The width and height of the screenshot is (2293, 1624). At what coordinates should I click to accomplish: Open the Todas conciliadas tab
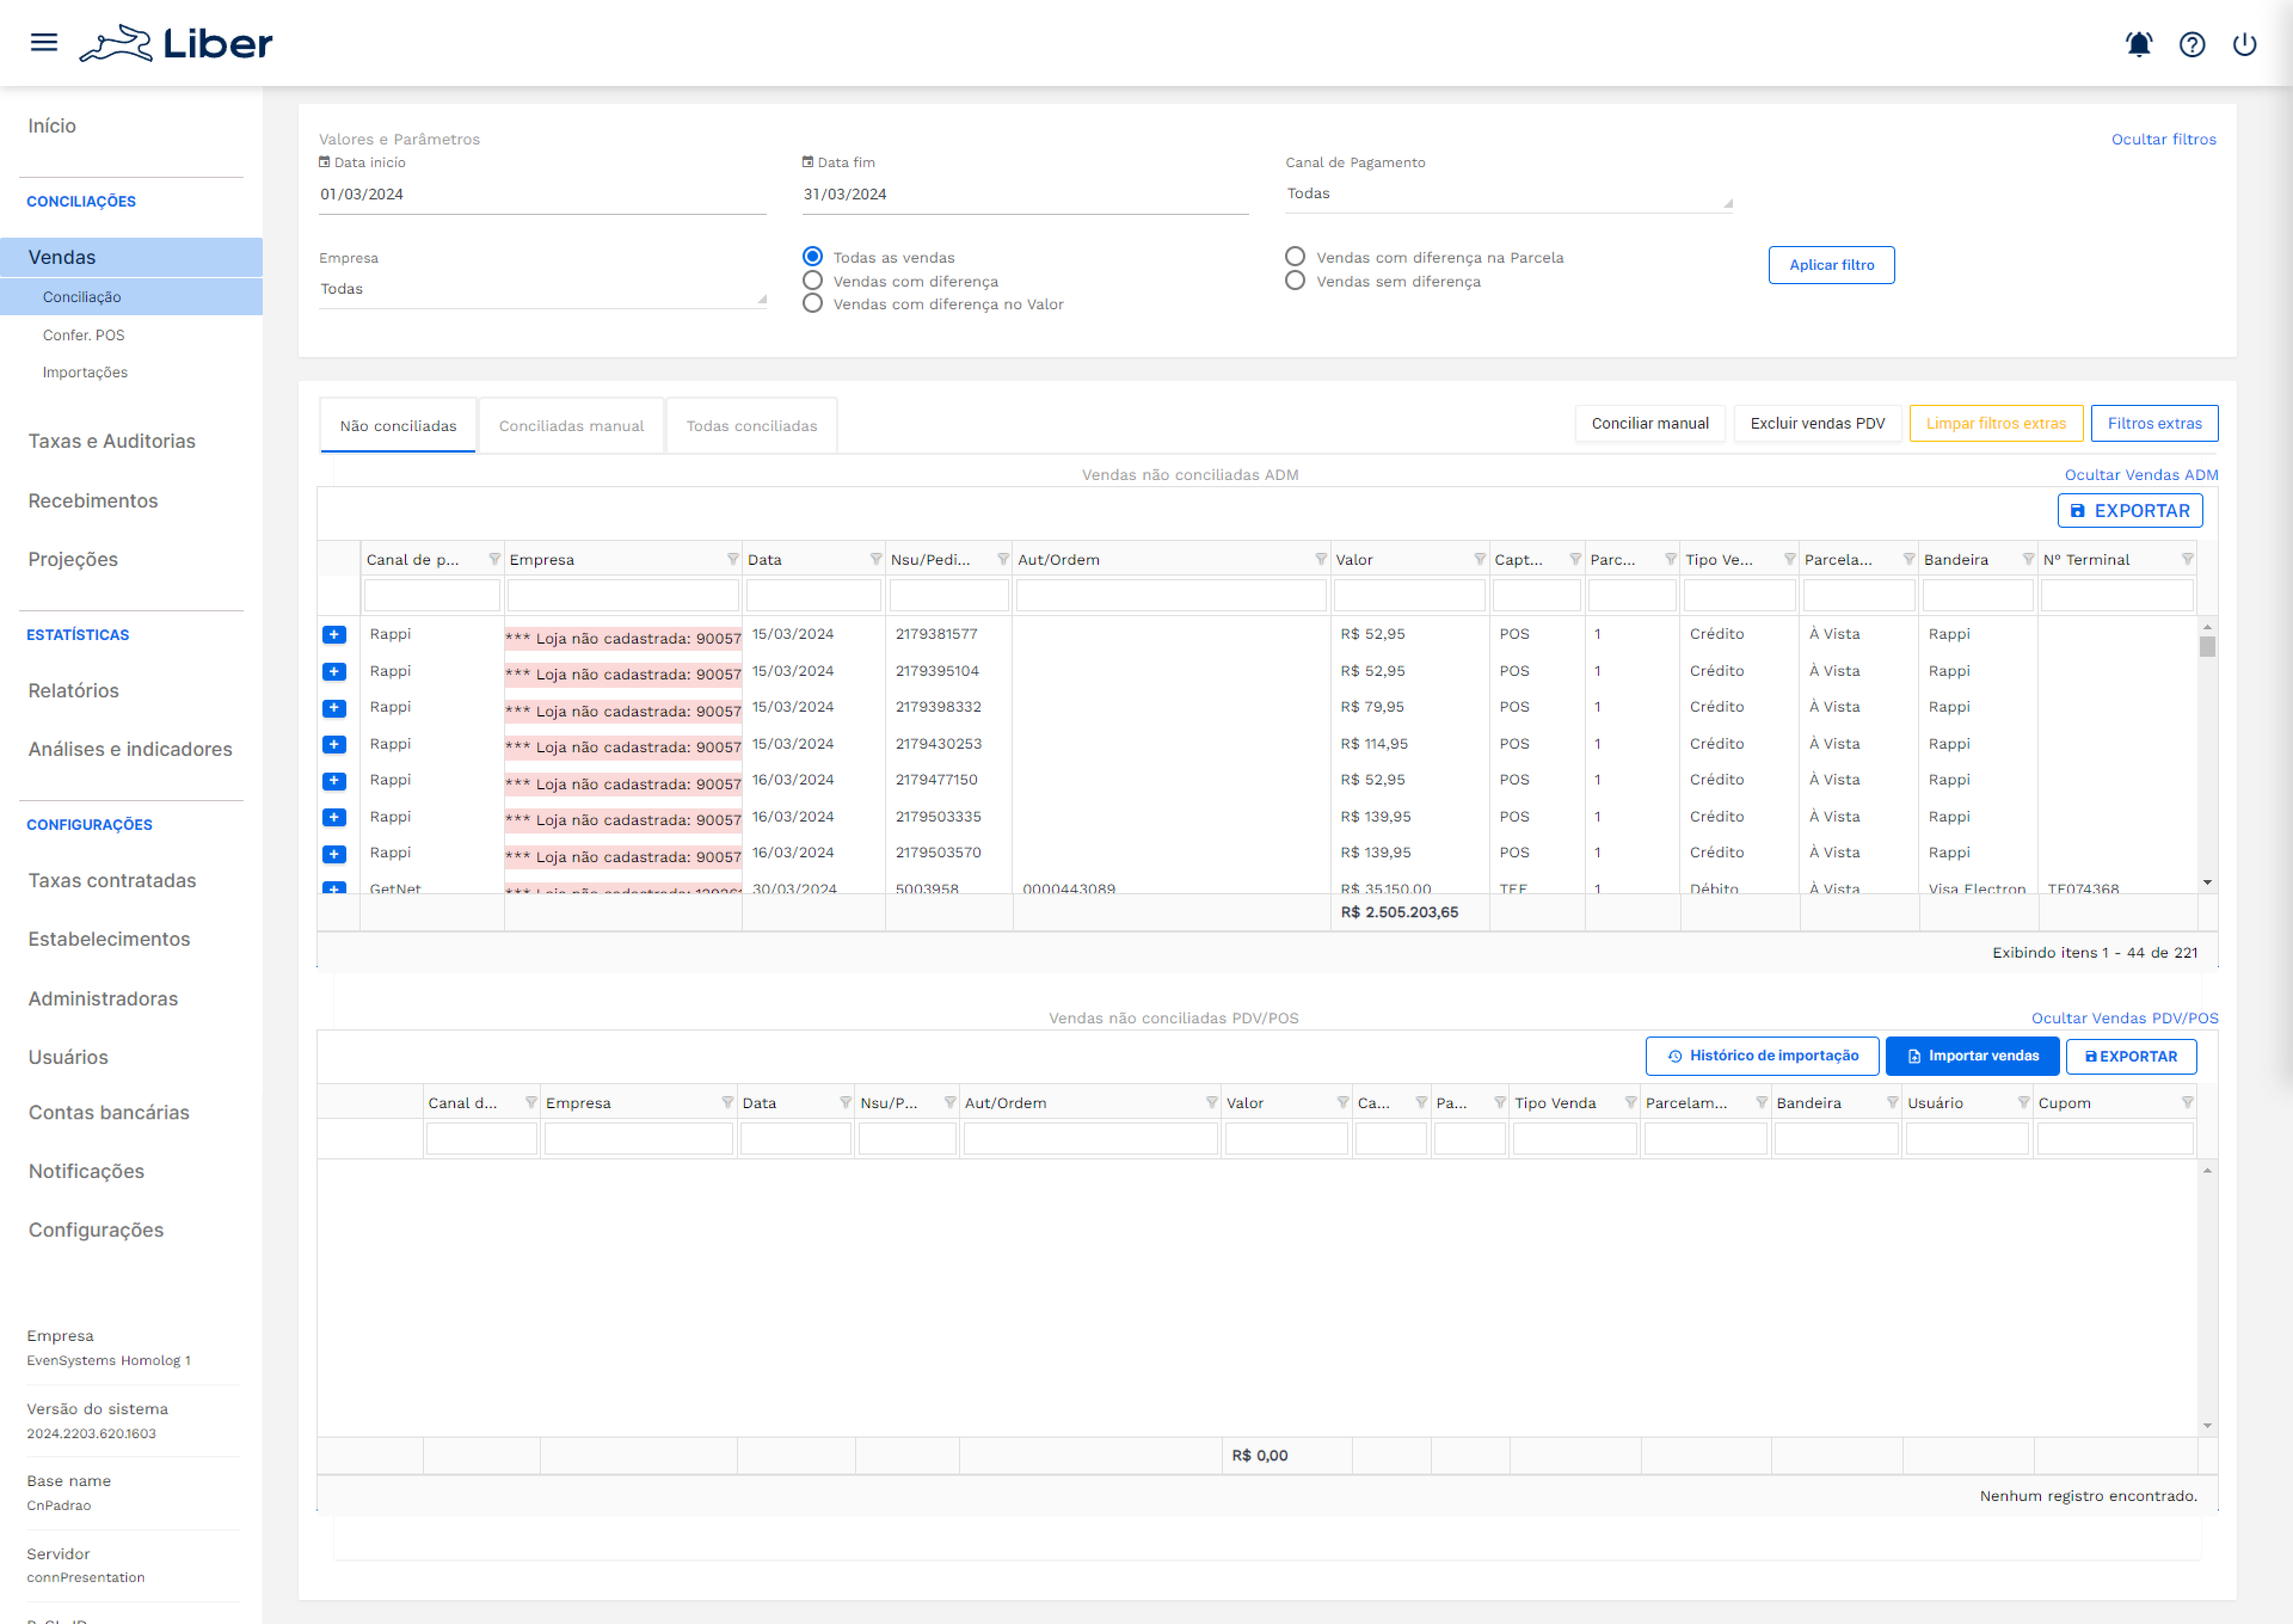coord(751,426)
